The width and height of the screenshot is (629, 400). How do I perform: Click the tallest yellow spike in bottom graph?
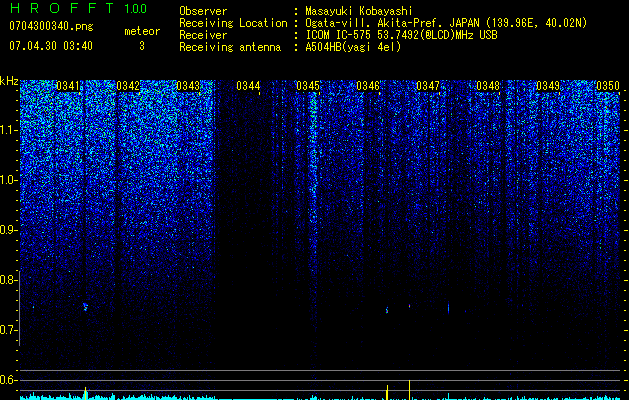pos(409,390)
